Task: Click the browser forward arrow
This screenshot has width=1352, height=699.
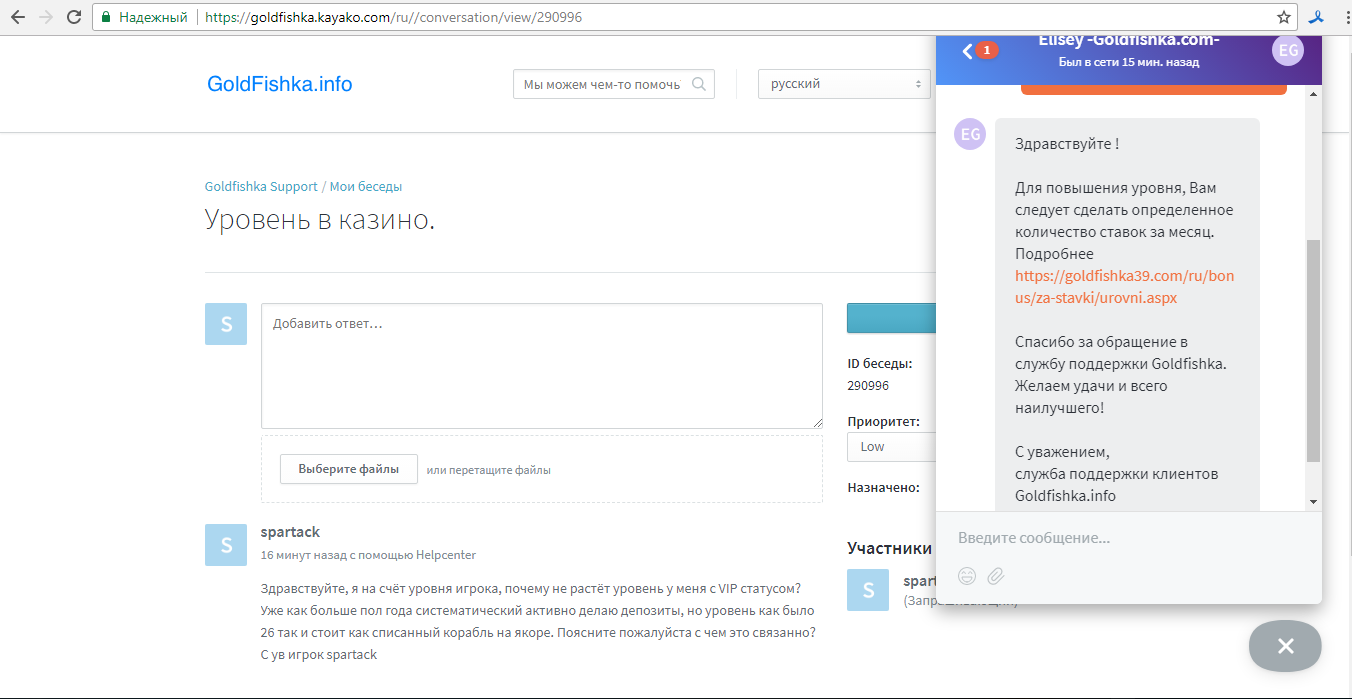Action: [x=45, y=17]
